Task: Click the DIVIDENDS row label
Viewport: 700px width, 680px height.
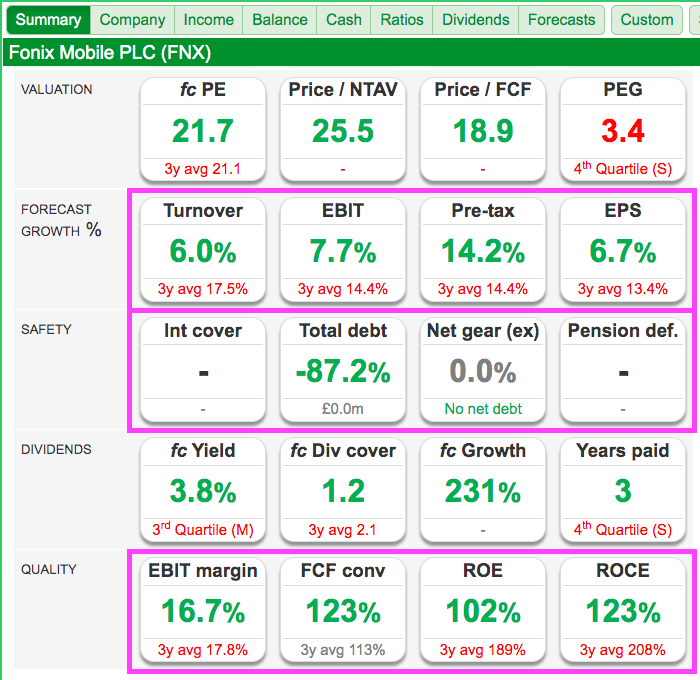Action: point(56,450)
